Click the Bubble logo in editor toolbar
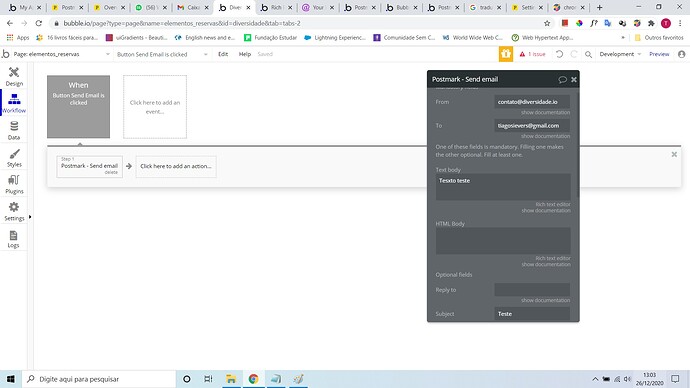Viewport: 690px width, 388px height. click(x=6, y=54)
